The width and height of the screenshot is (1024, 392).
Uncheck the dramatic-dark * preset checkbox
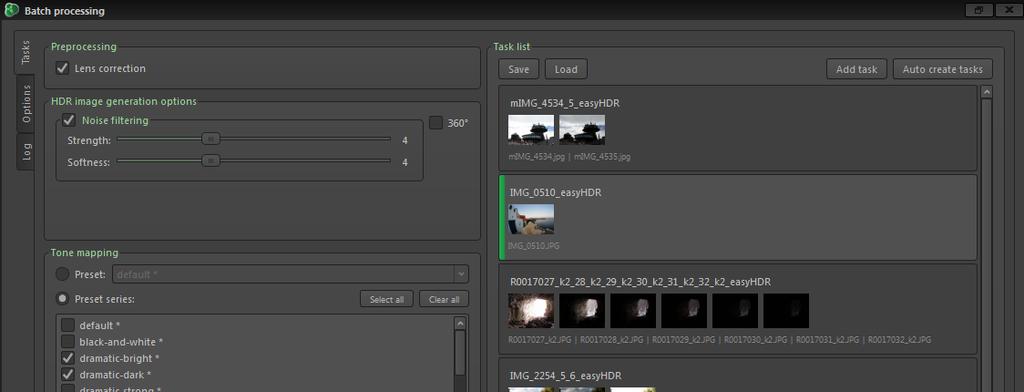(x=67, y=375)
